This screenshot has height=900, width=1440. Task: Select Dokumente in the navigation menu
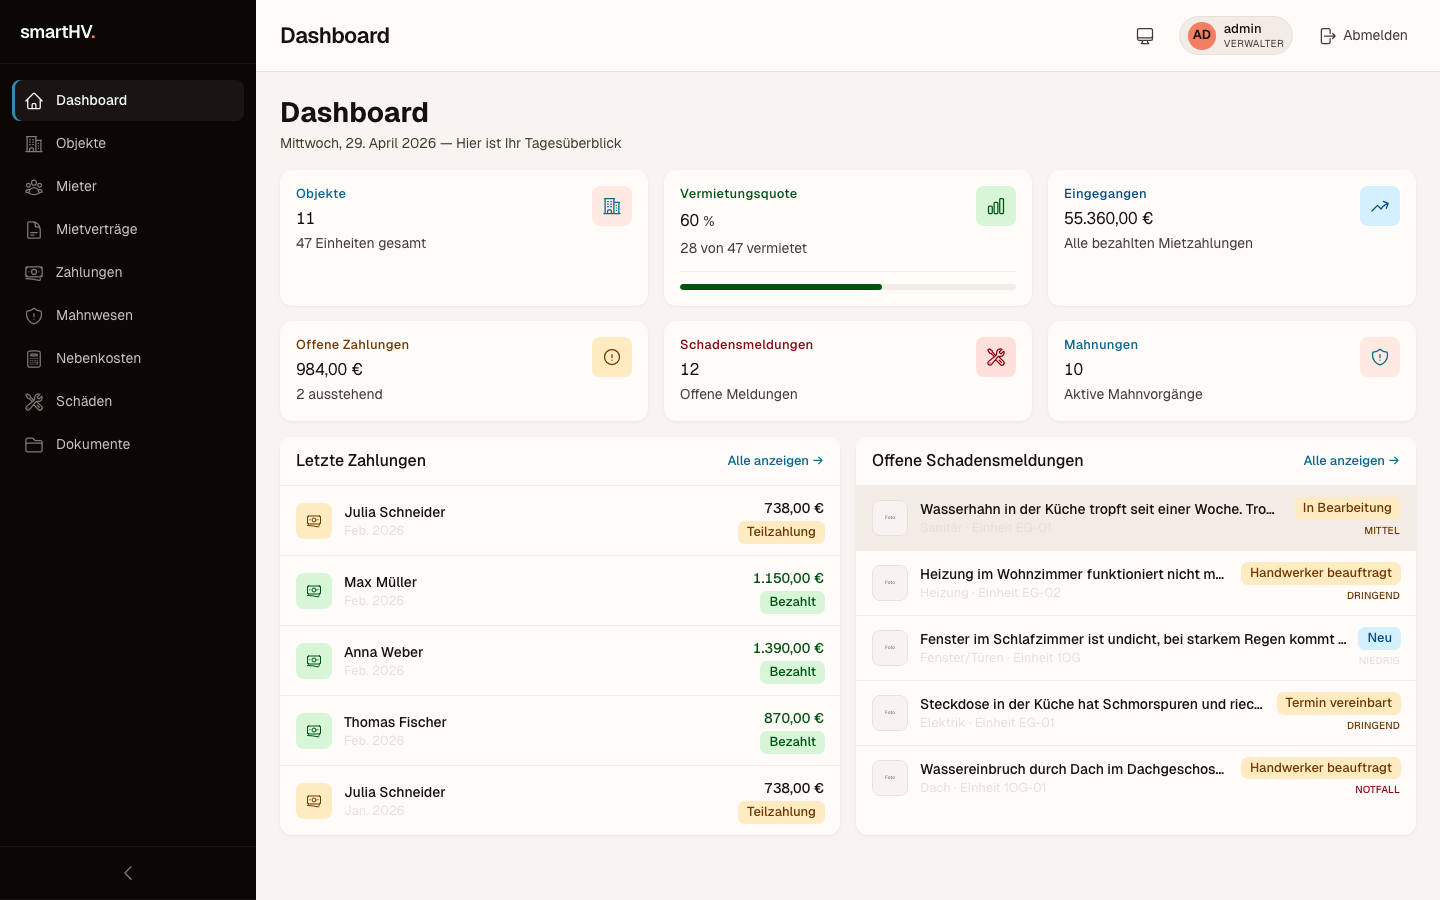(94, 444)
